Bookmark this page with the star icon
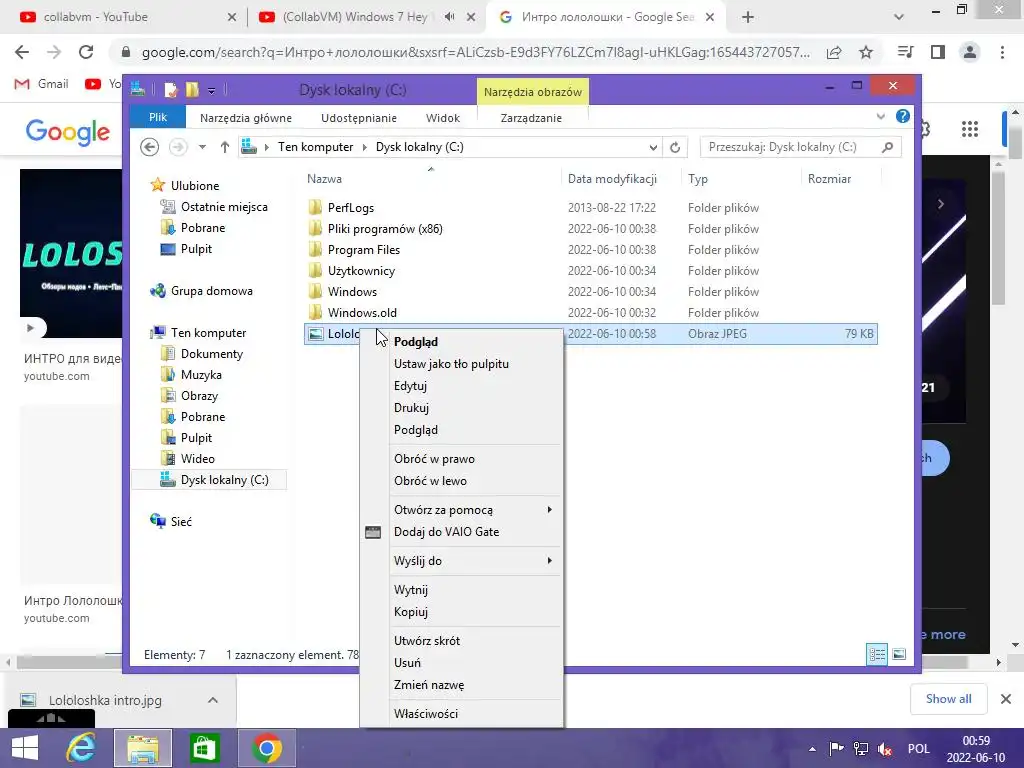This screenshot has height=768, width=1024. (x=866, y=52)
